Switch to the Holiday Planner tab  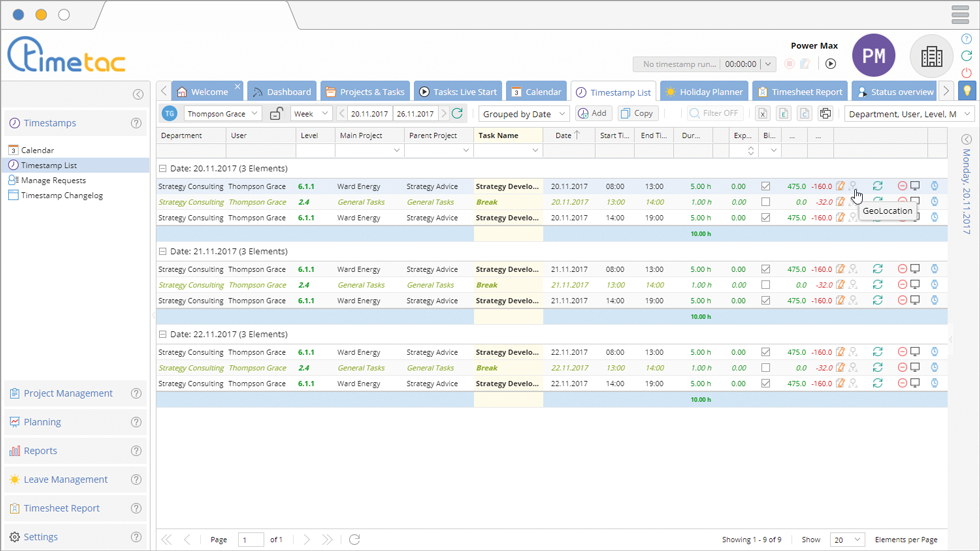(x=703, y=92)
